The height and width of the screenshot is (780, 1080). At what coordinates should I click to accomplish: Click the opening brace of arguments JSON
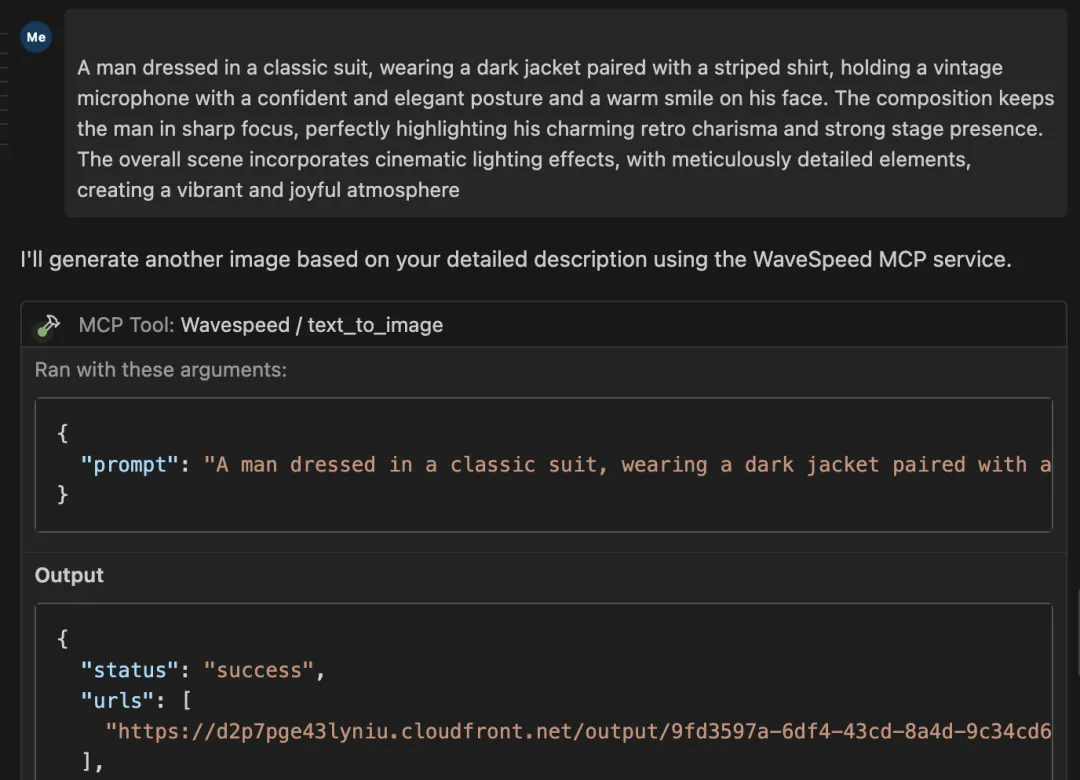(62, 433)
